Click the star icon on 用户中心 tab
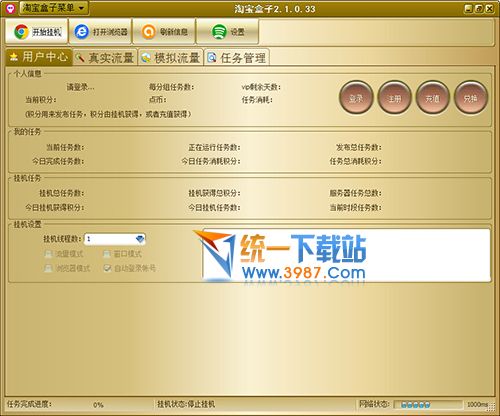The width and height of the screenshot is (500, 416). (14, 57)
